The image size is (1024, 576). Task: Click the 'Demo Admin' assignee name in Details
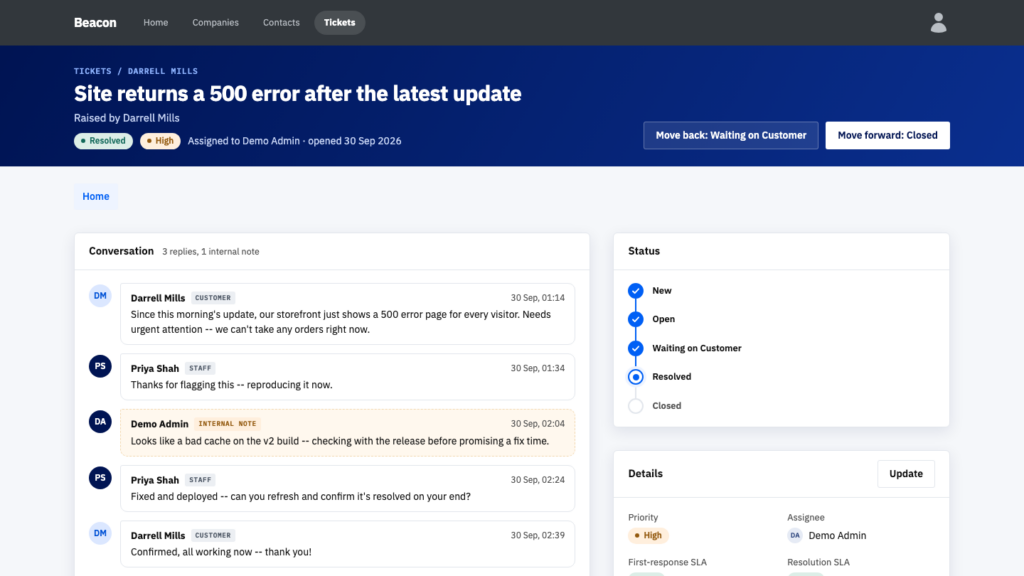pyautogui.click(x=837, y=536)
